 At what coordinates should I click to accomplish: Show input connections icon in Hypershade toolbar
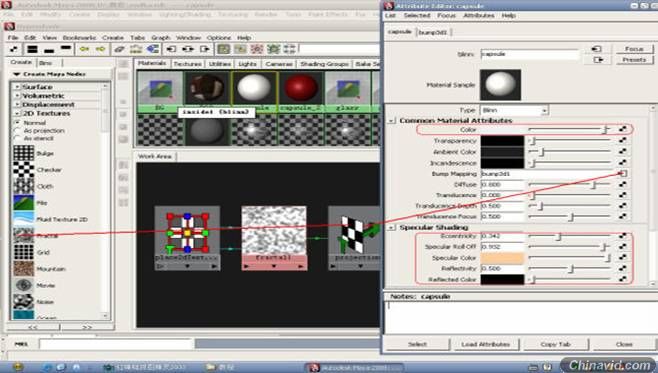click(x=171, y=49)
